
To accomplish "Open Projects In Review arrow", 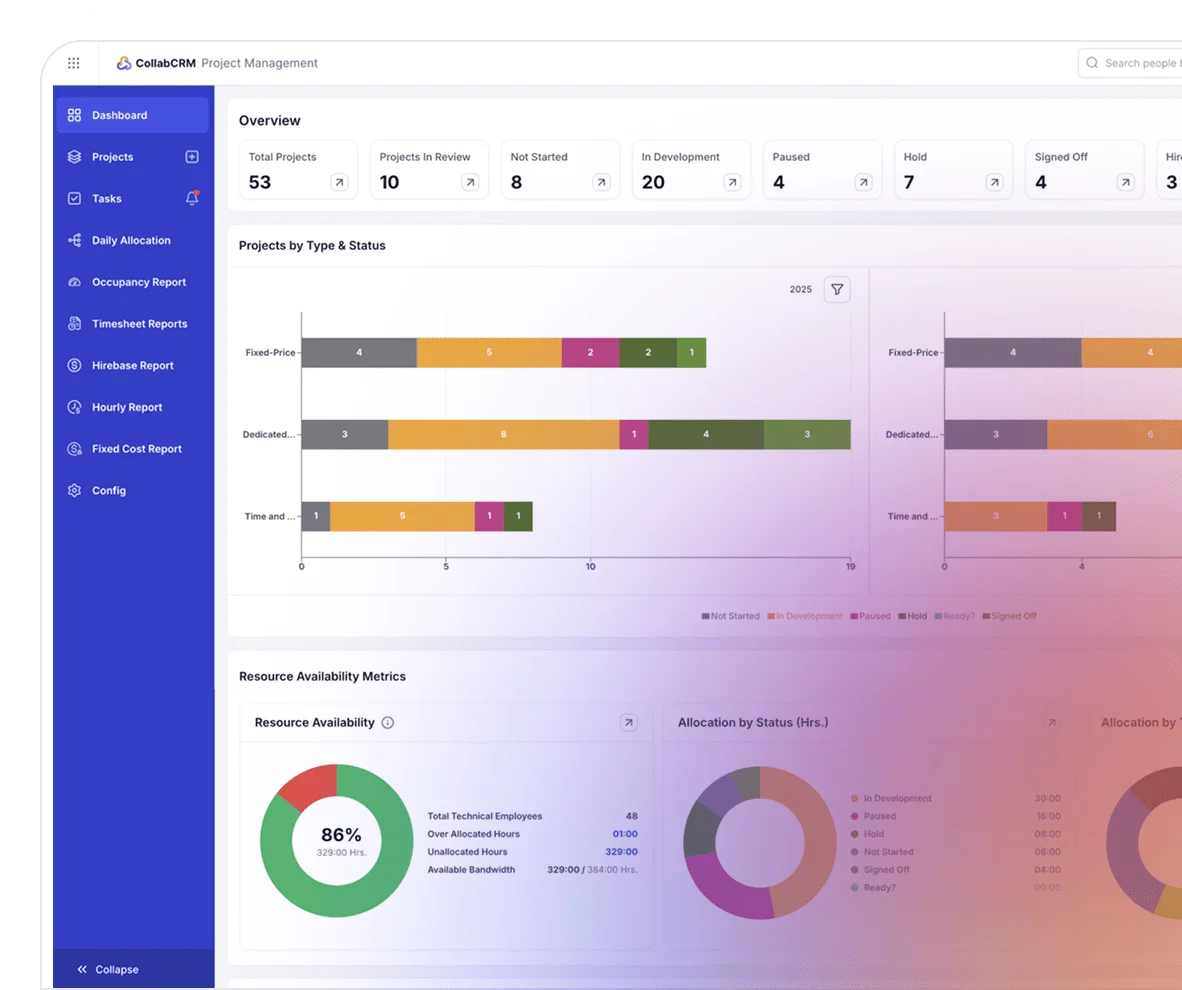I will pyautogui.click(x=470, y=183).
